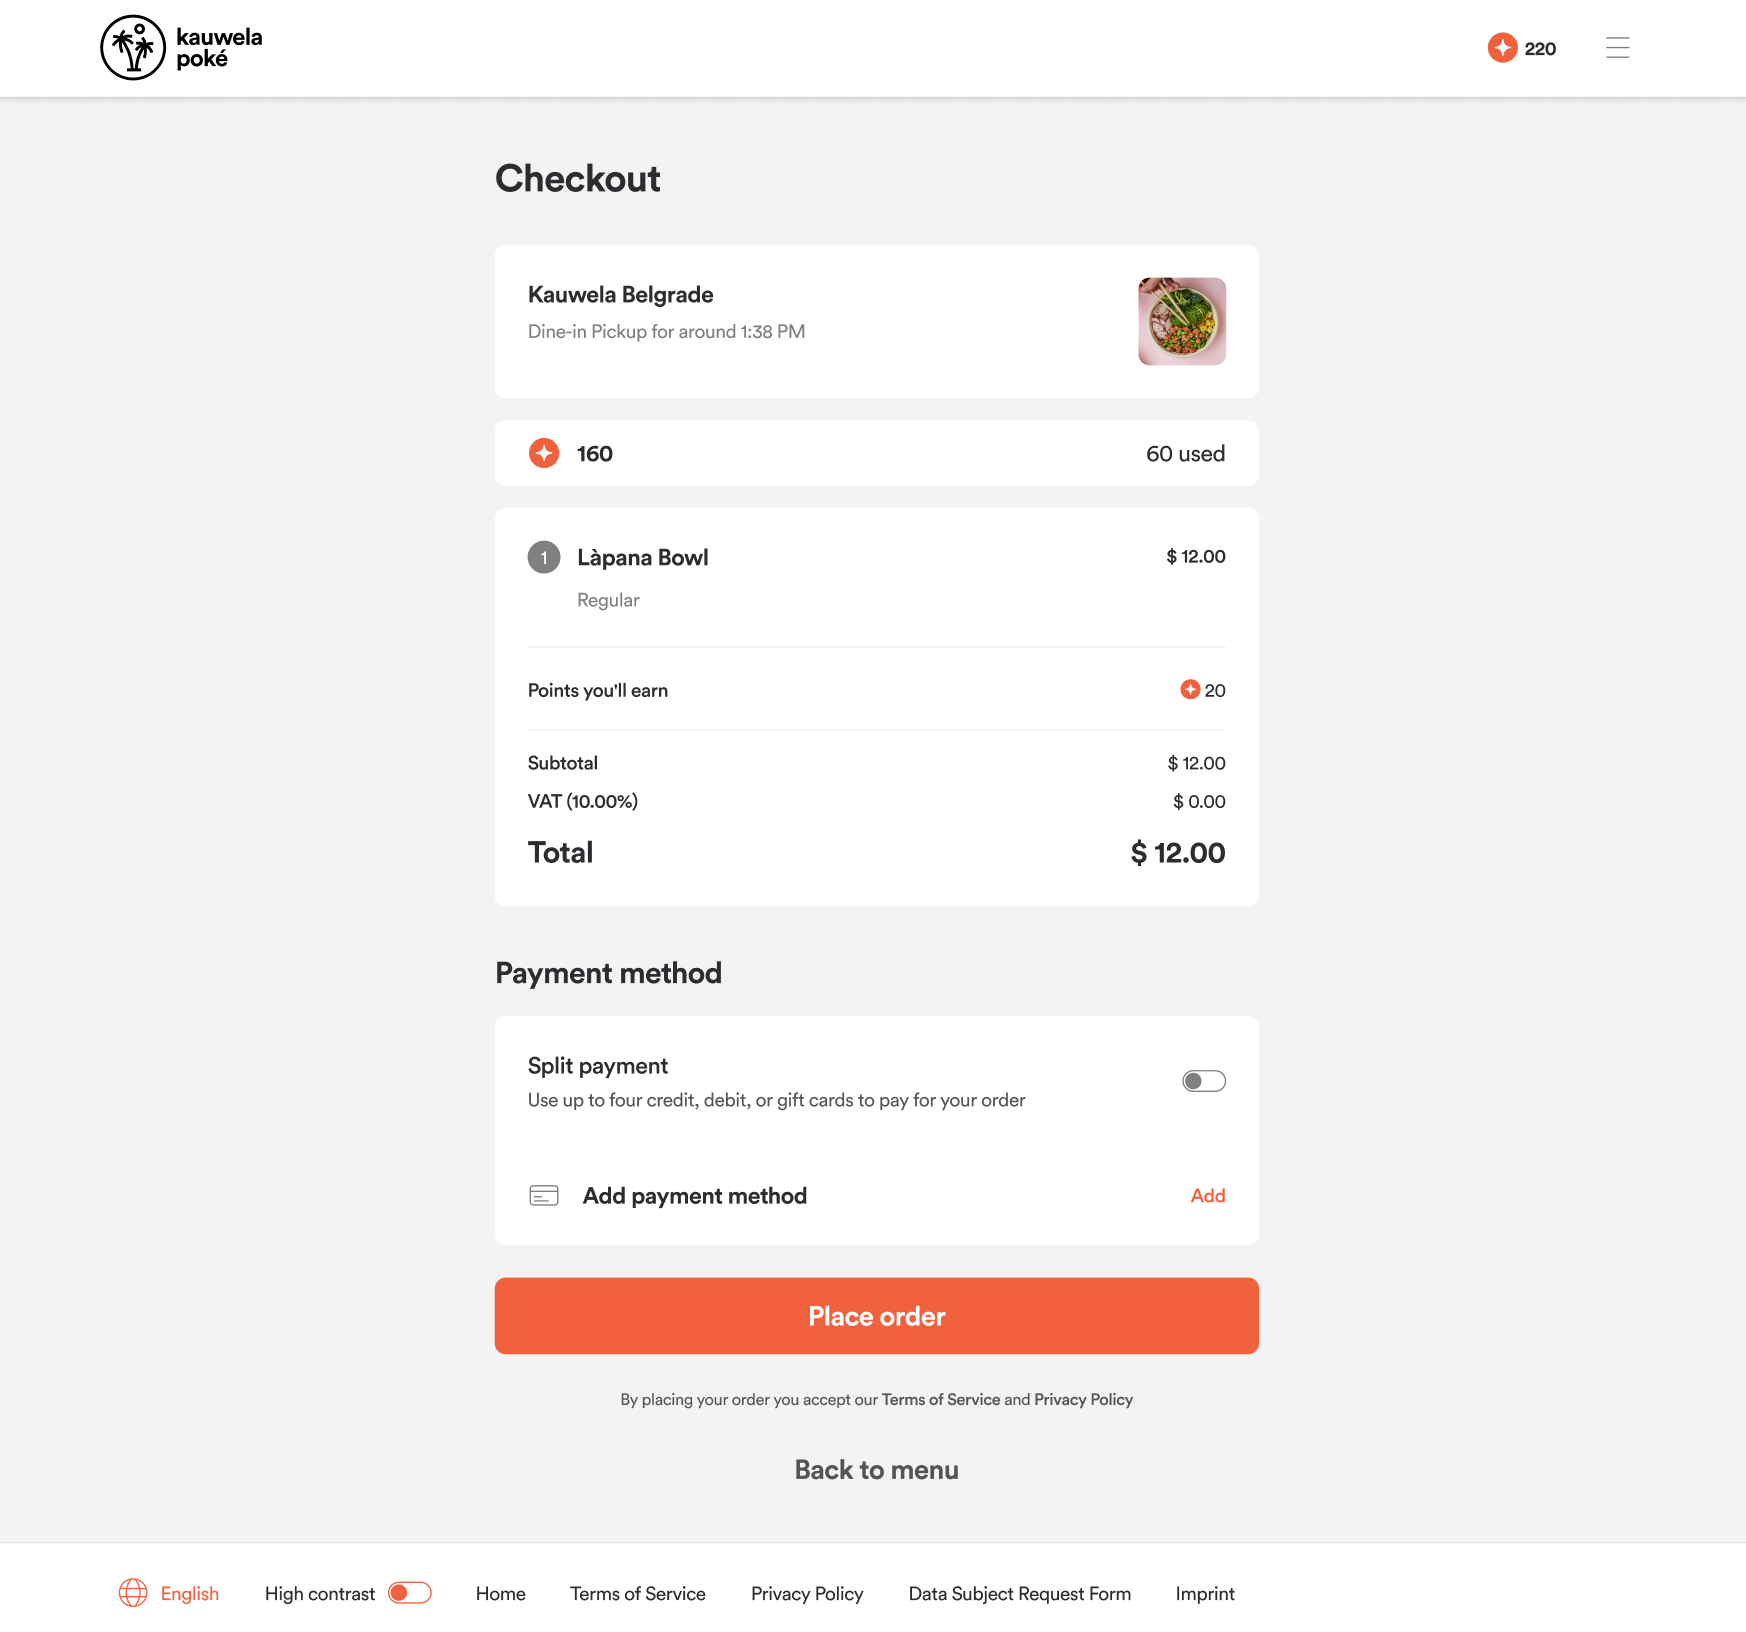The image size is (1746, 1632).
Task: Expand the 160 points redemption row
Action: tap(876, 453)
